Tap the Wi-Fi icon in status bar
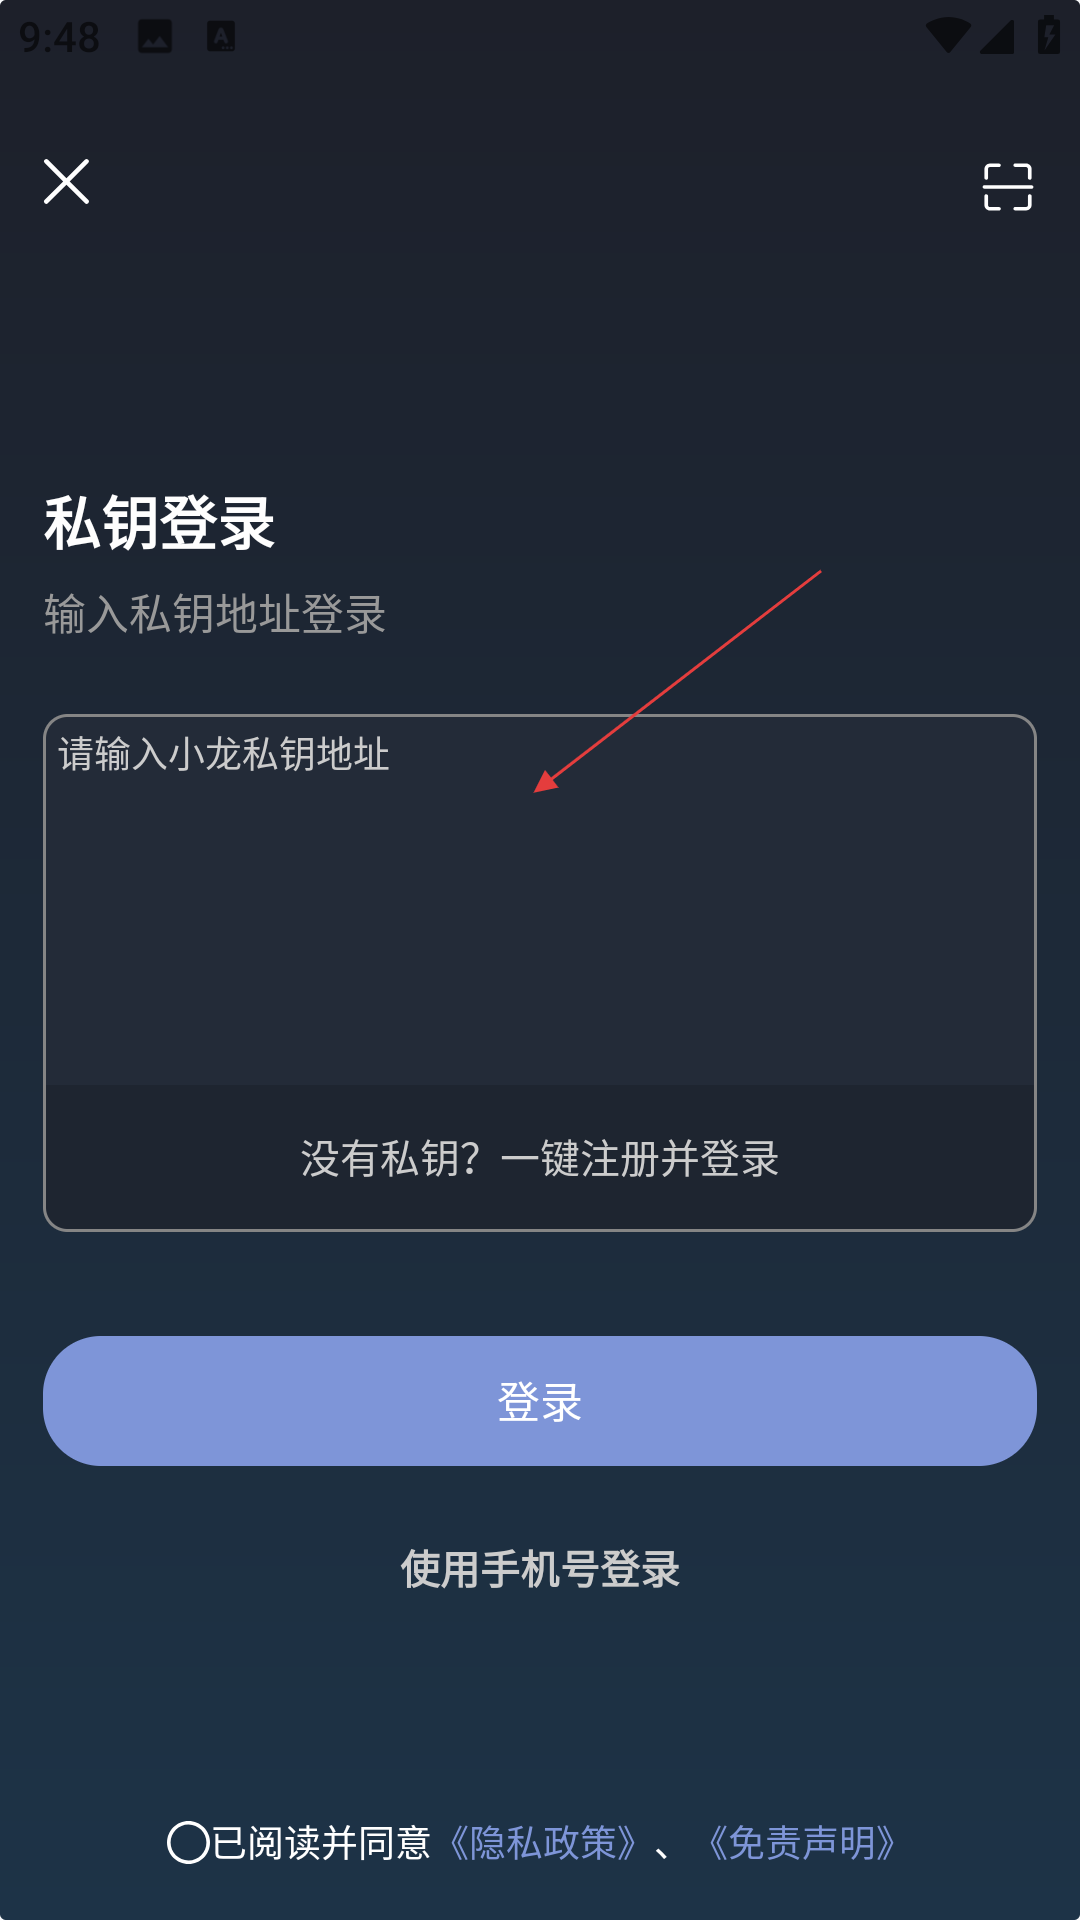Screen dimensions: 1080x1920 947,37
